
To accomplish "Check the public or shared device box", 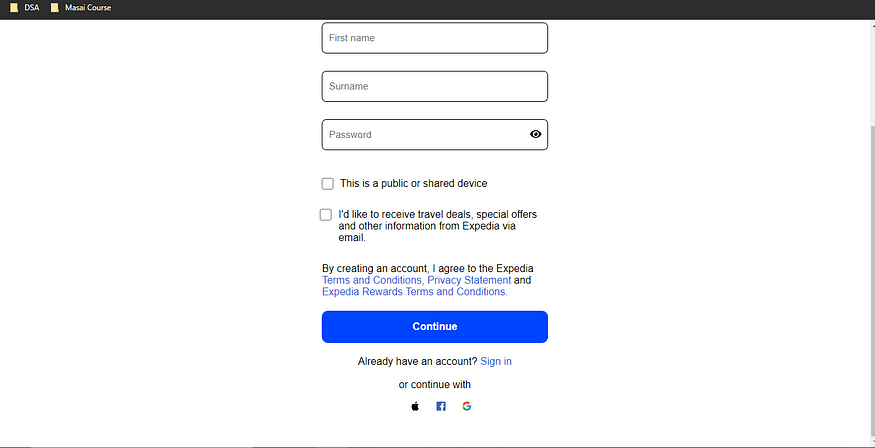I will (x=328, y=184).
